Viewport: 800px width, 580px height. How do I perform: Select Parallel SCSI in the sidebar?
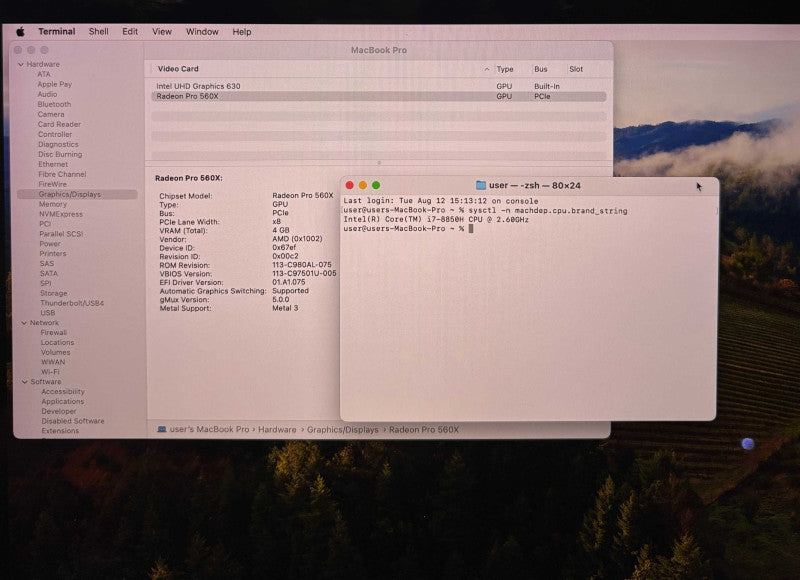(61, 234)
